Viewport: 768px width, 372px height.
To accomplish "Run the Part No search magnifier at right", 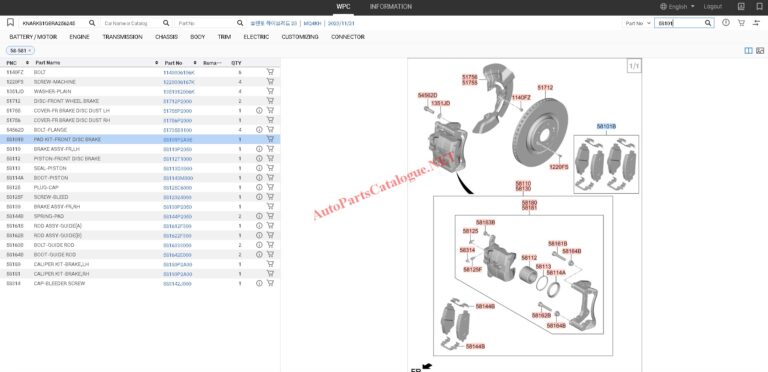I will coord(708,23).
